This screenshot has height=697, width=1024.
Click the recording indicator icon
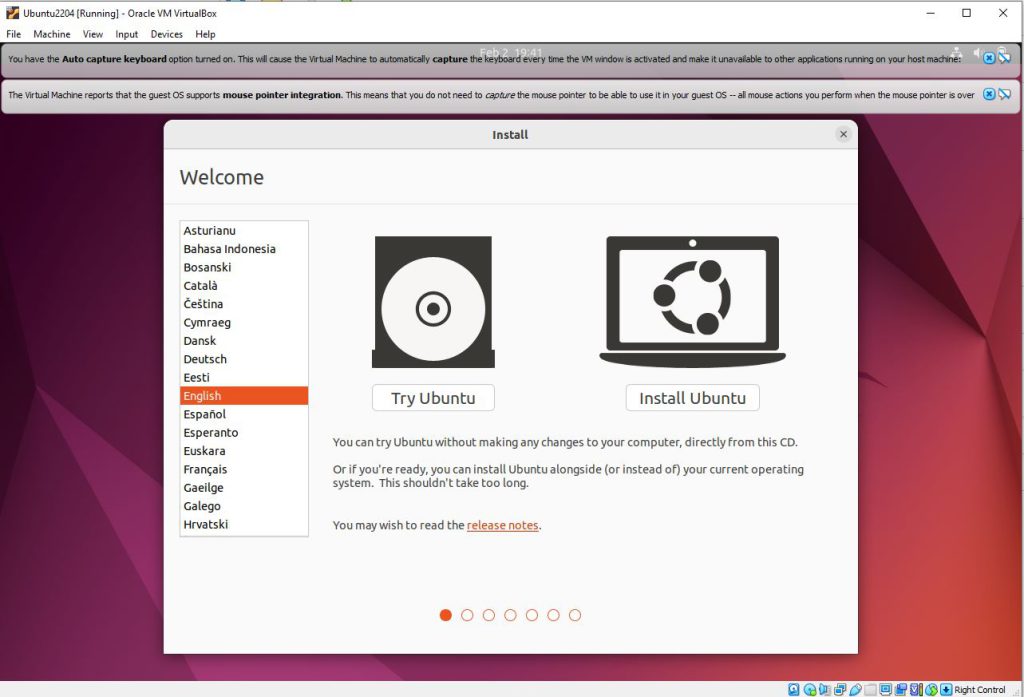[901, 689]
